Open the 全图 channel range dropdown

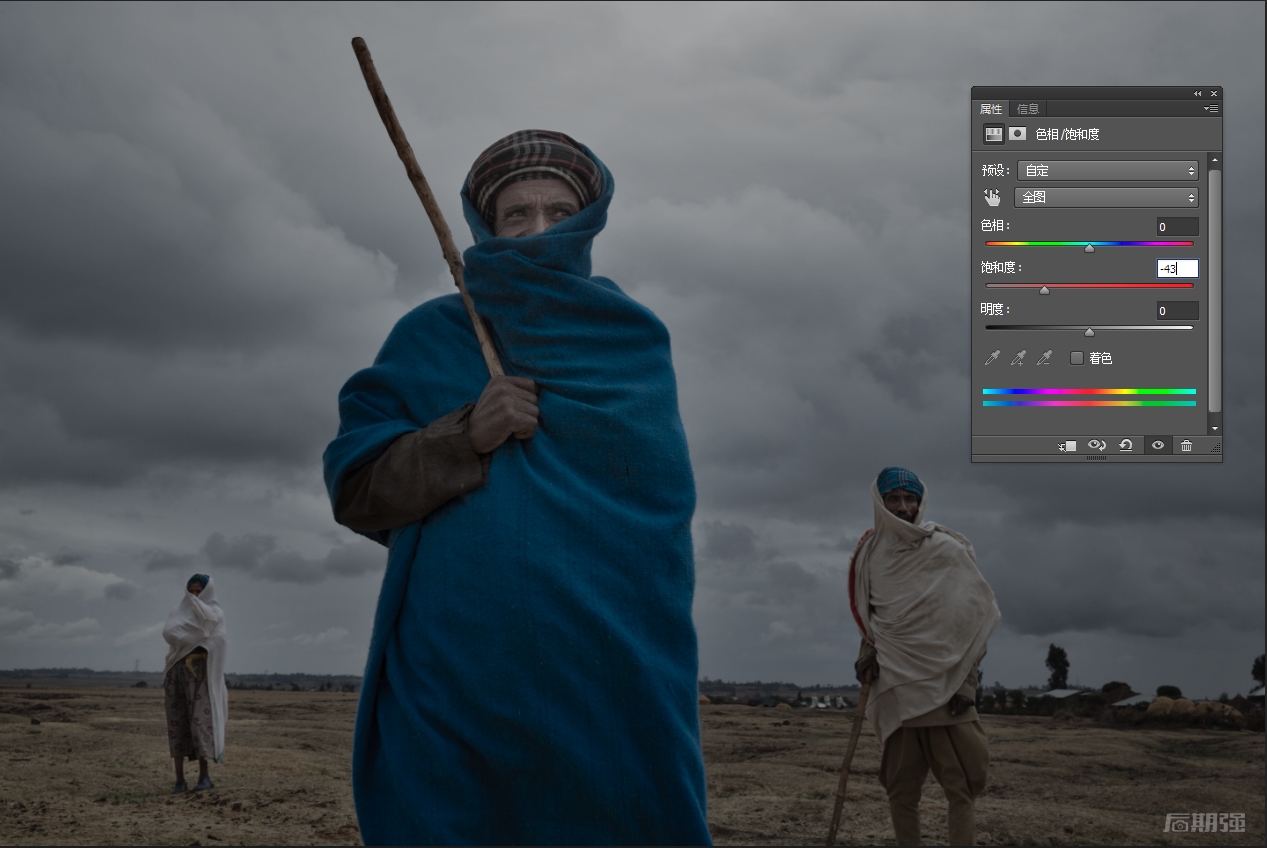pos(1106,198)
